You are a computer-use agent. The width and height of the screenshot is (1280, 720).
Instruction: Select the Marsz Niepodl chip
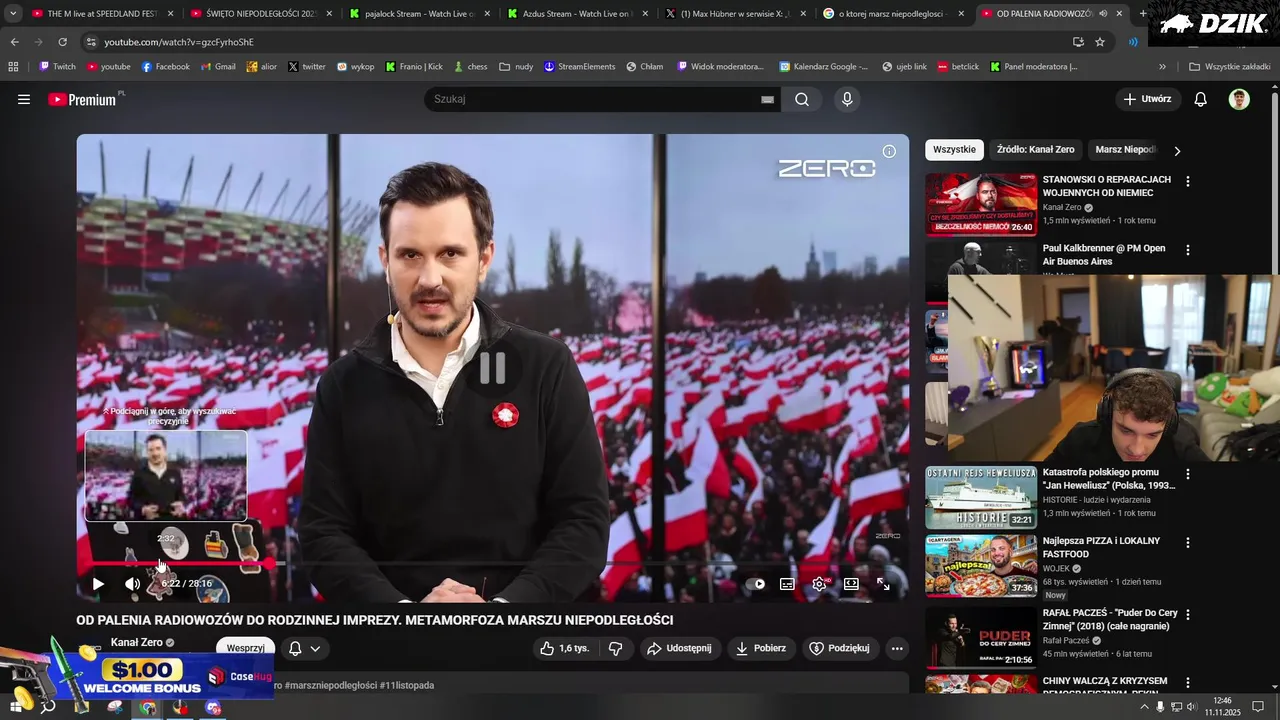[1126, 149]
